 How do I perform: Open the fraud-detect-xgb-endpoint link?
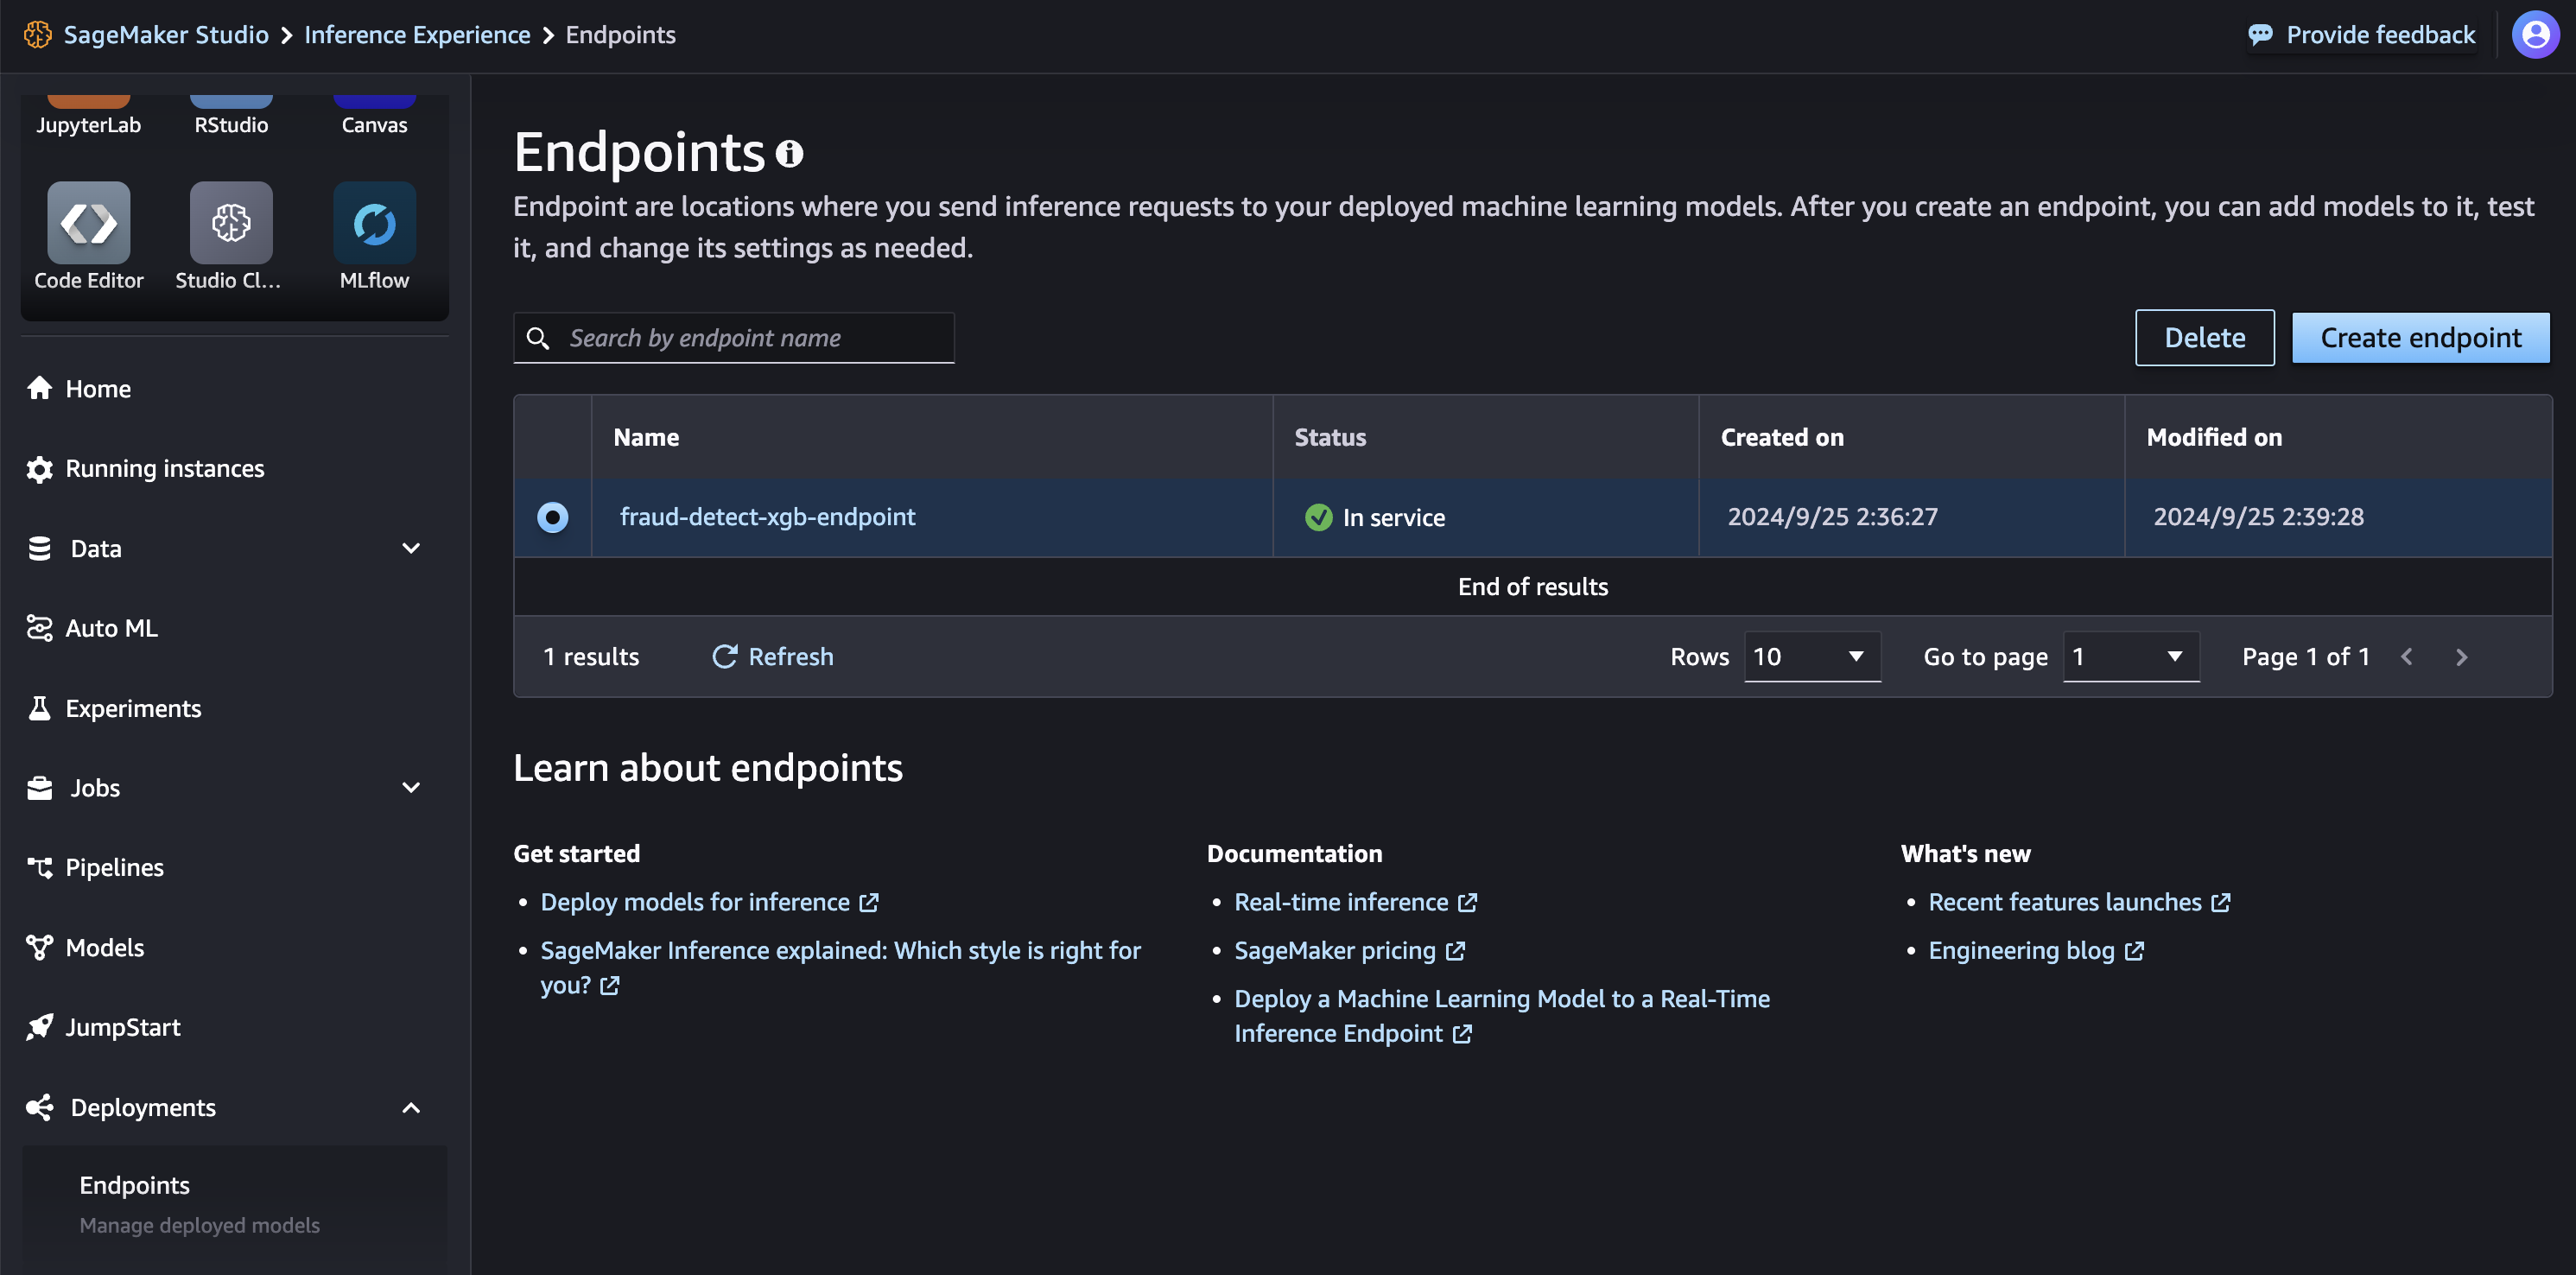click(767, 517)
